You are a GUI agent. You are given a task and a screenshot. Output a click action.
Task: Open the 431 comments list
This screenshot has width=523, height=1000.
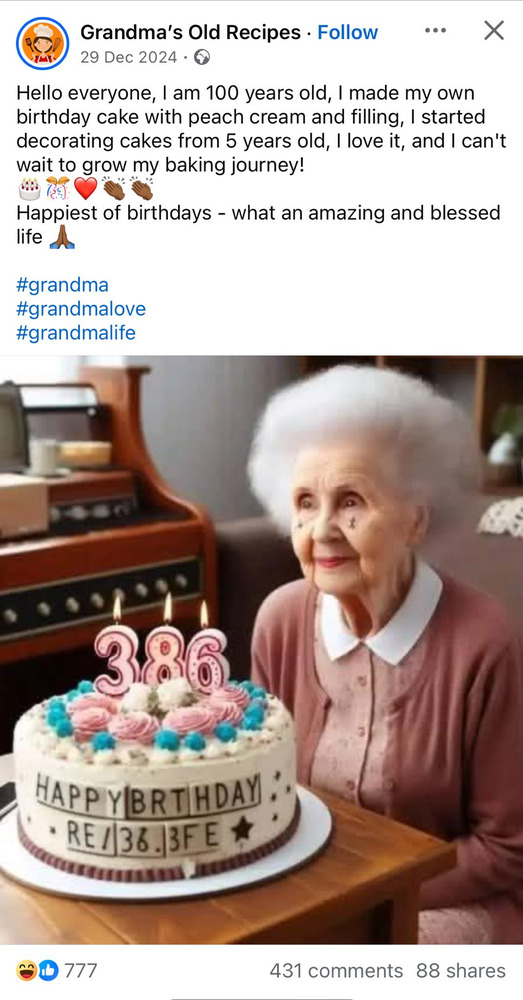point(336,971)
